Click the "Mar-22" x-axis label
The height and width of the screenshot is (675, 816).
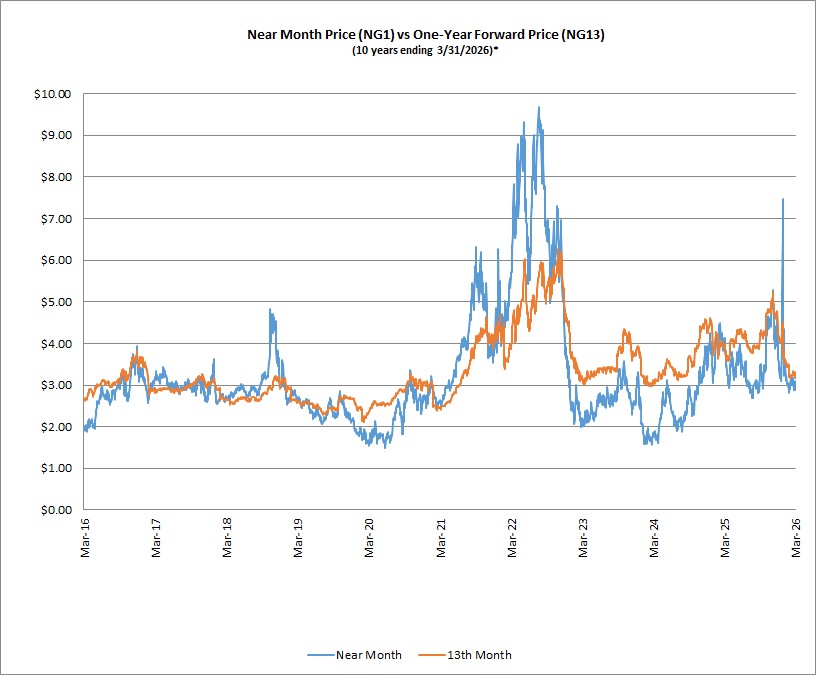512,538
